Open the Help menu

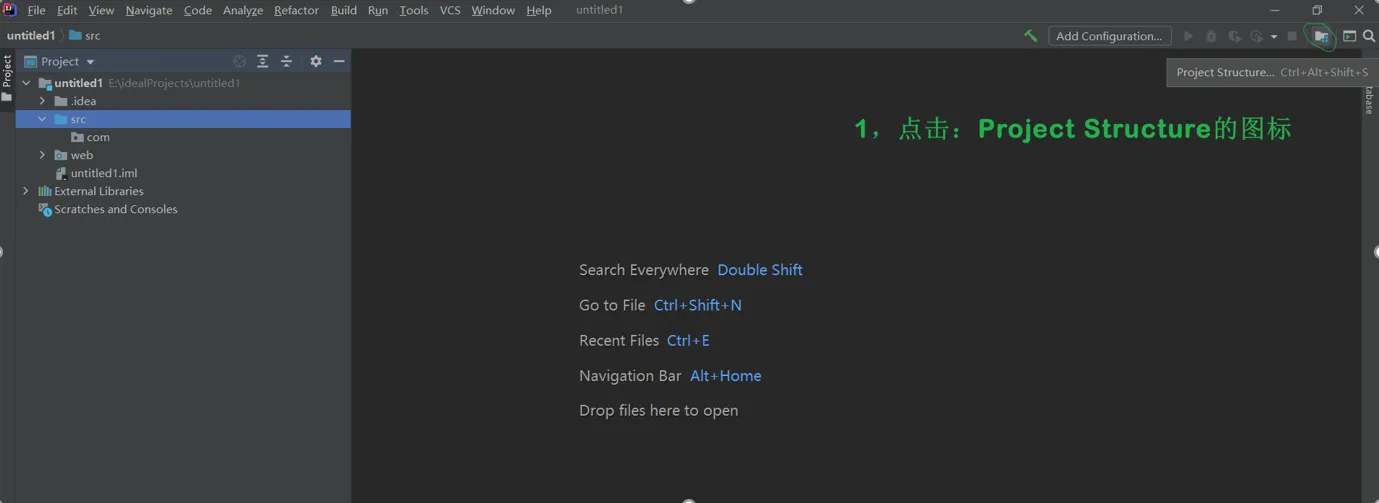(x=539, y=10)
